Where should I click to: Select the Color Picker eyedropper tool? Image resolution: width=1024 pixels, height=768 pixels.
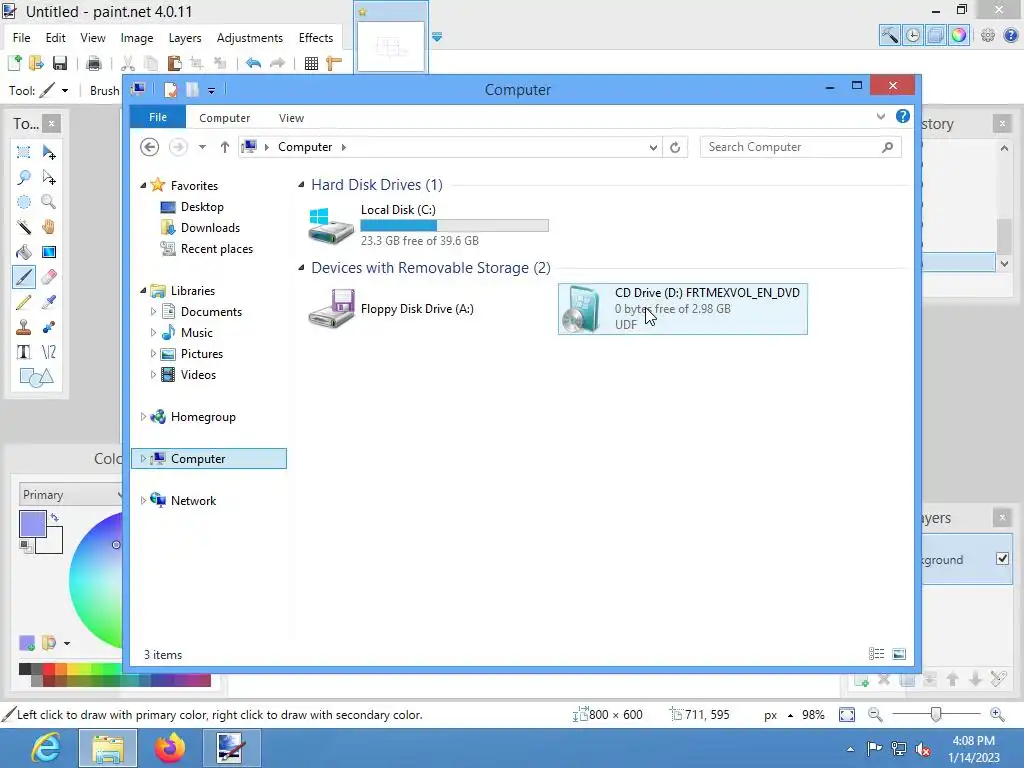coord(49,302)
